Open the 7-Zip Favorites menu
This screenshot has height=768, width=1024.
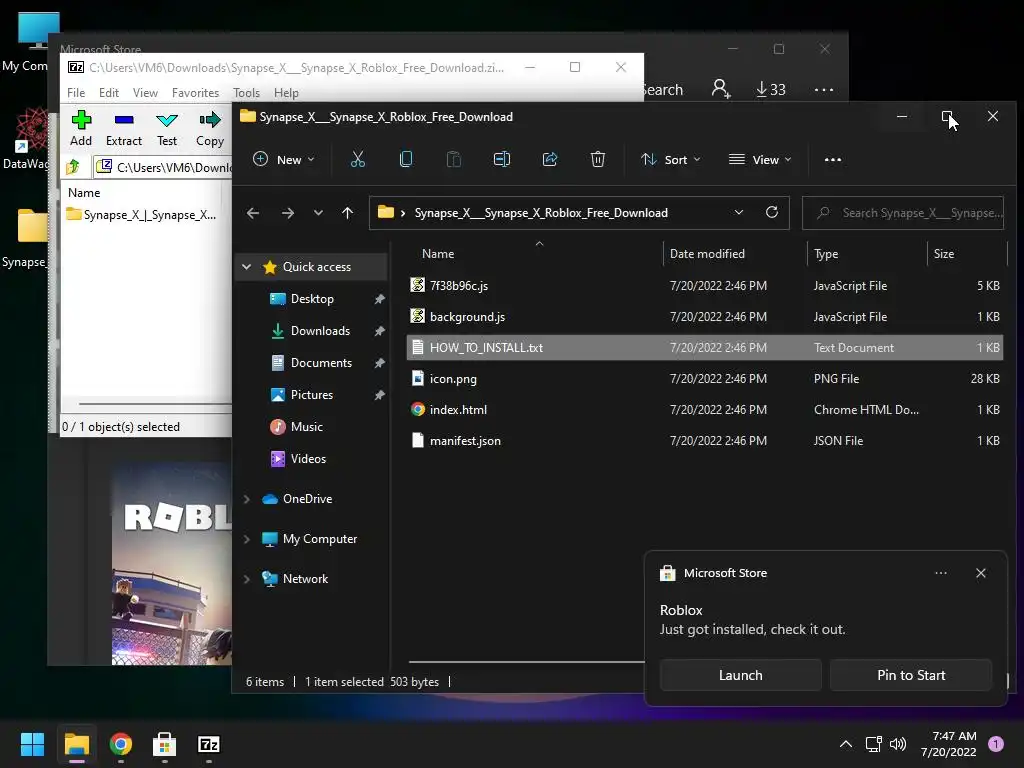point(195,93)
